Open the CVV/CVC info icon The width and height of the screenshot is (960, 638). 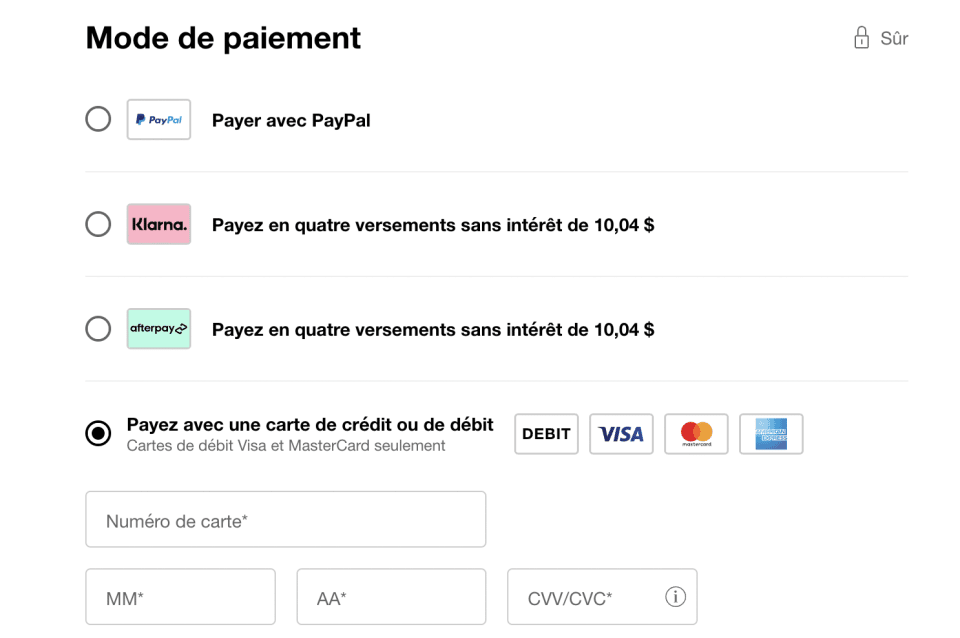pos(676,597)
